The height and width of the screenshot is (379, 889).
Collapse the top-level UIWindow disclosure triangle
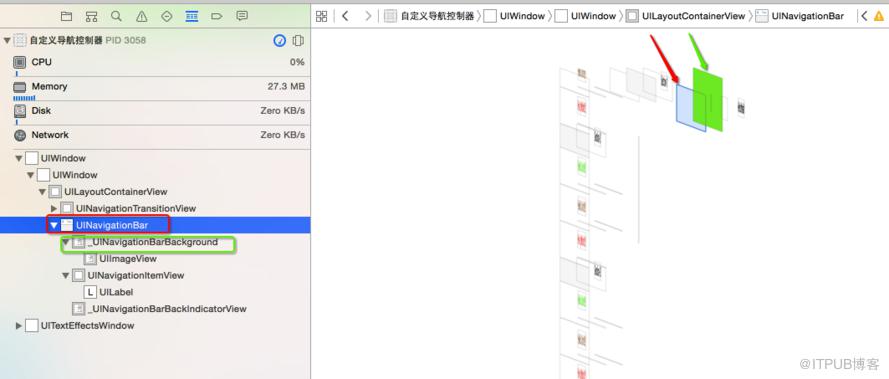coord(19,158)
